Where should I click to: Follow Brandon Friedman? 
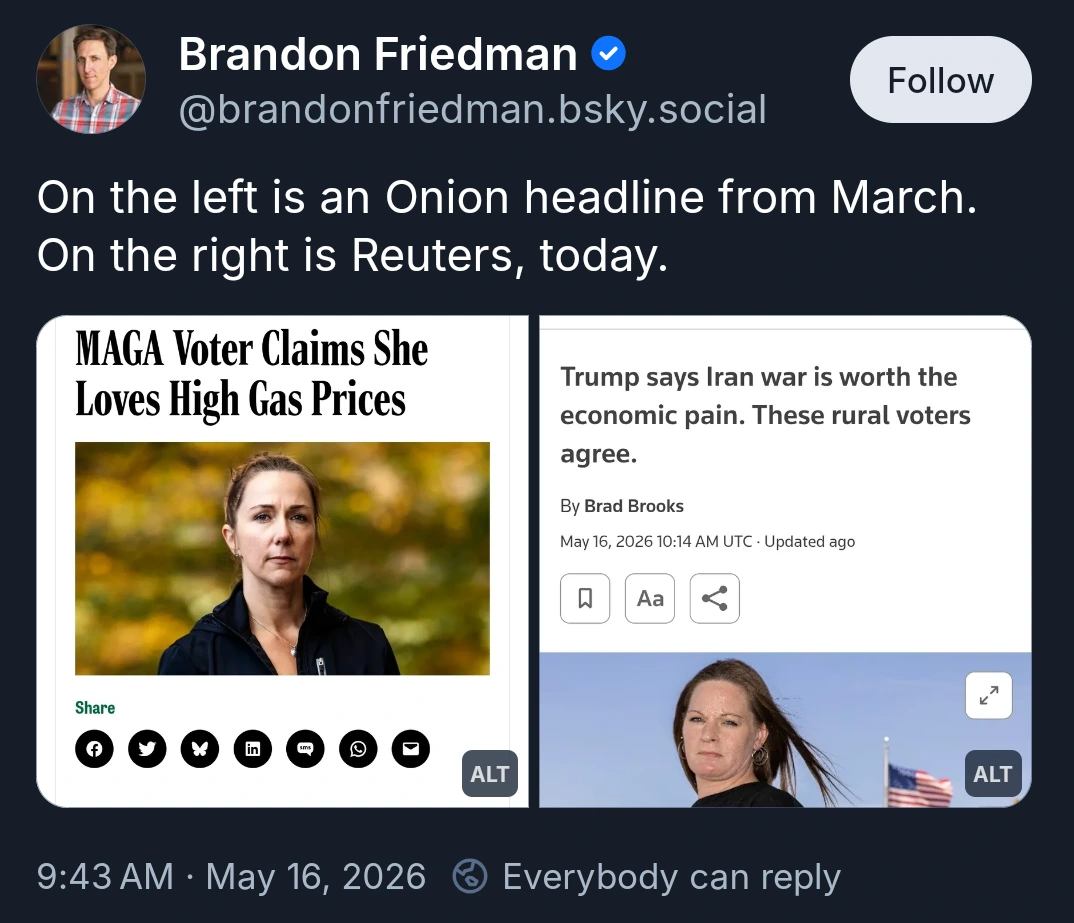pyautogui.click(x=940, y=80)
